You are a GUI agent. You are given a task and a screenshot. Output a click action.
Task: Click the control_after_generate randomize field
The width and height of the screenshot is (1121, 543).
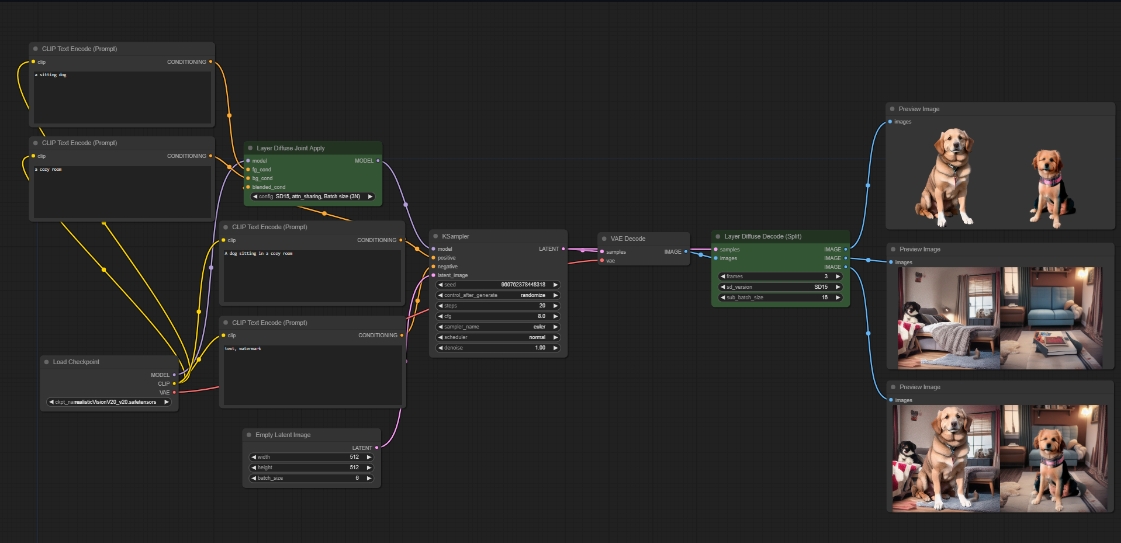coord(497,295)
